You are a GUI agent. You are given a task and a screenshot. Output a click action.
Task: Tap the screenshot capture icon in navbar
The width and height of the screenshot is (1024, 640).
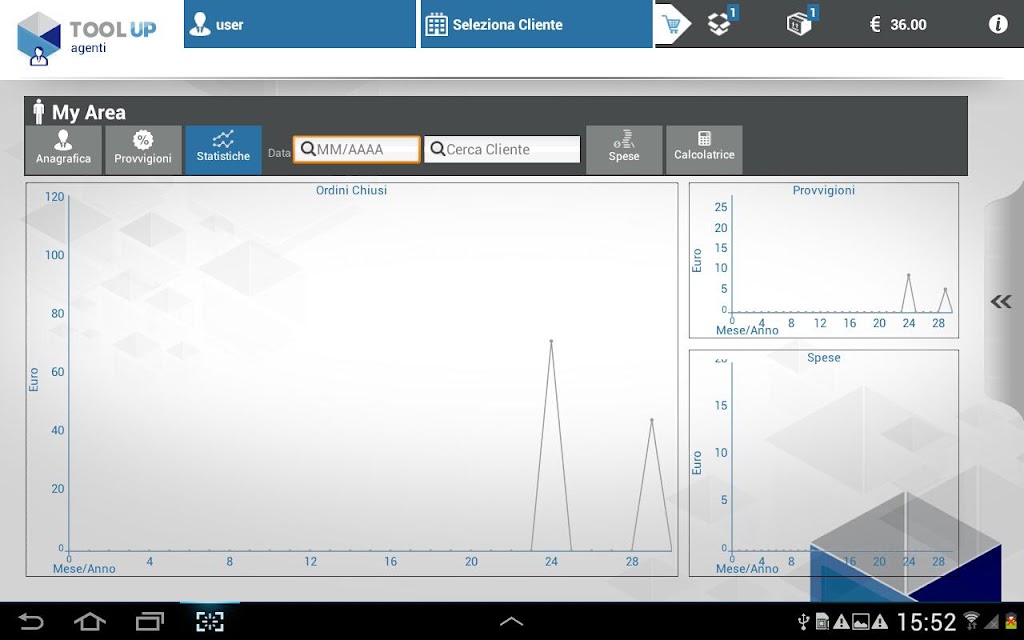coord(210,621)
